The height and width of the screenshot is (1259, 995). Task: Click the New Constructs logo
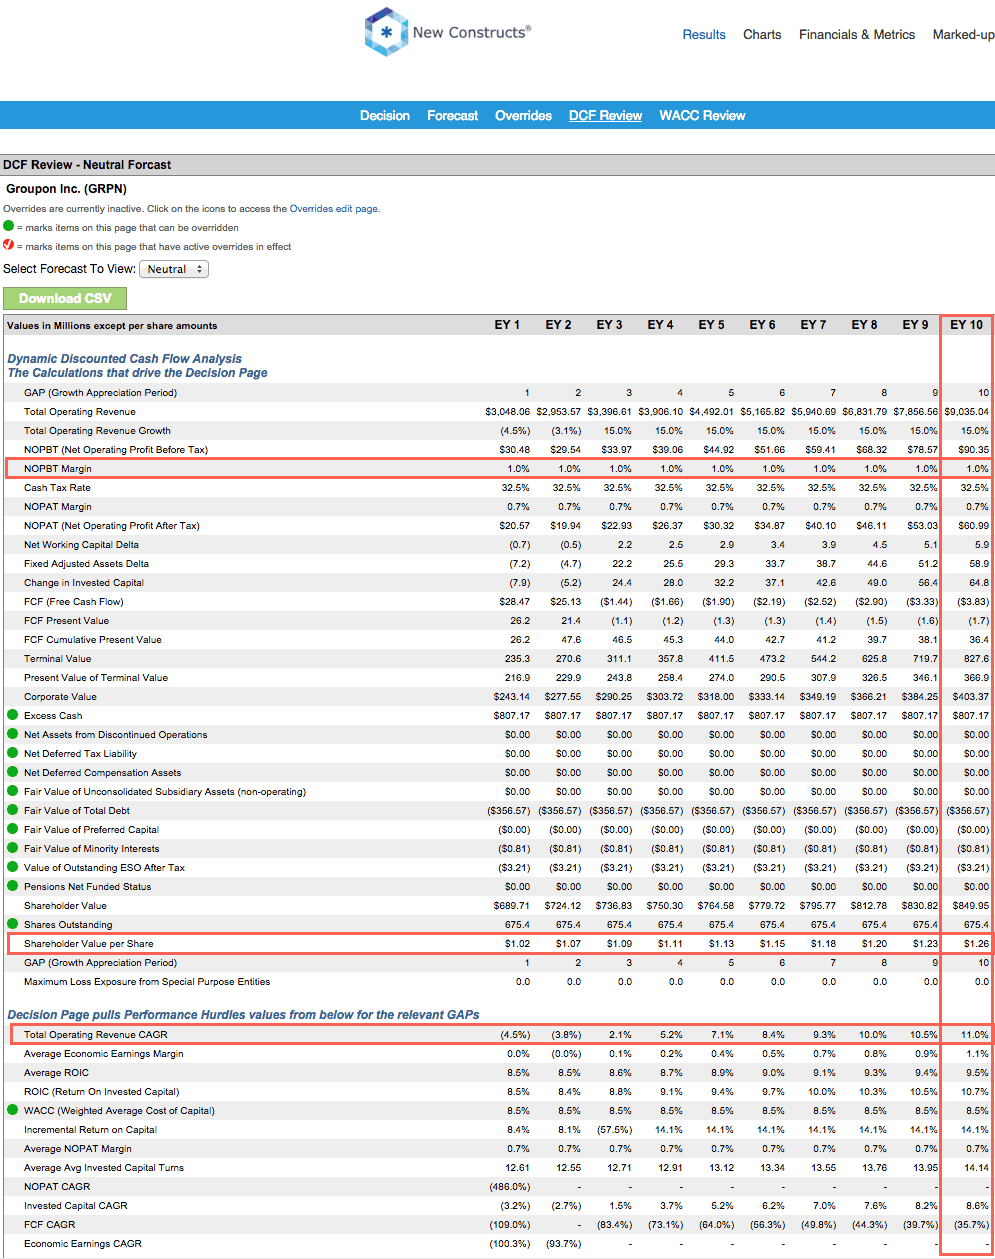tap(447, 32)
